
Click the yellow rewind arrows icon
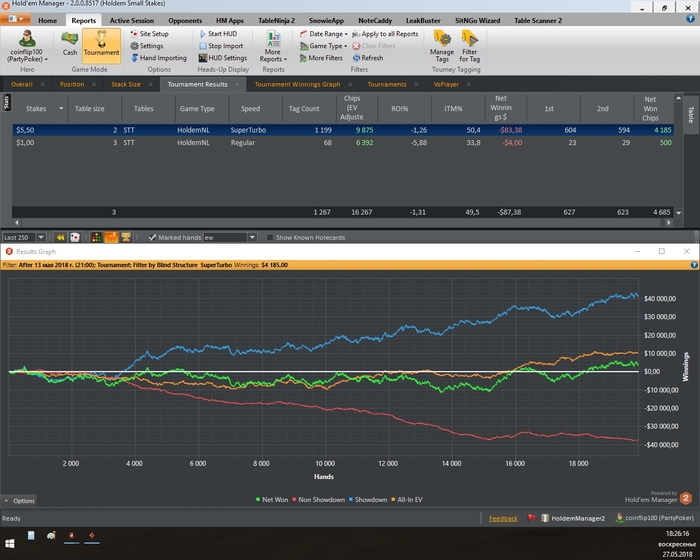tap(61, 237)
